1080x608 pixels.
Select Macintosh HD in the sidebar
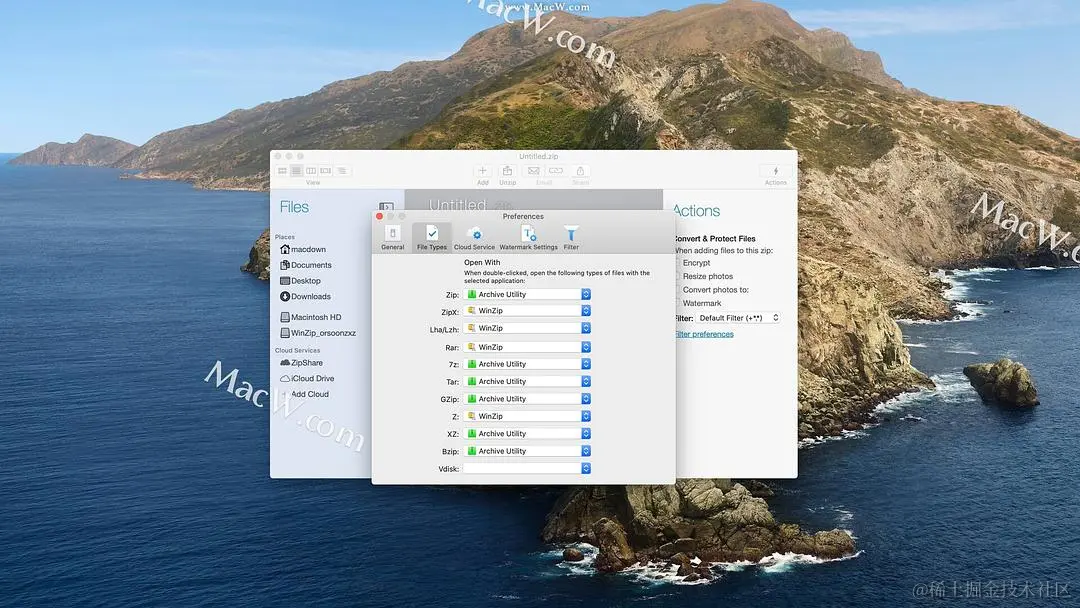tap(311, 317)
